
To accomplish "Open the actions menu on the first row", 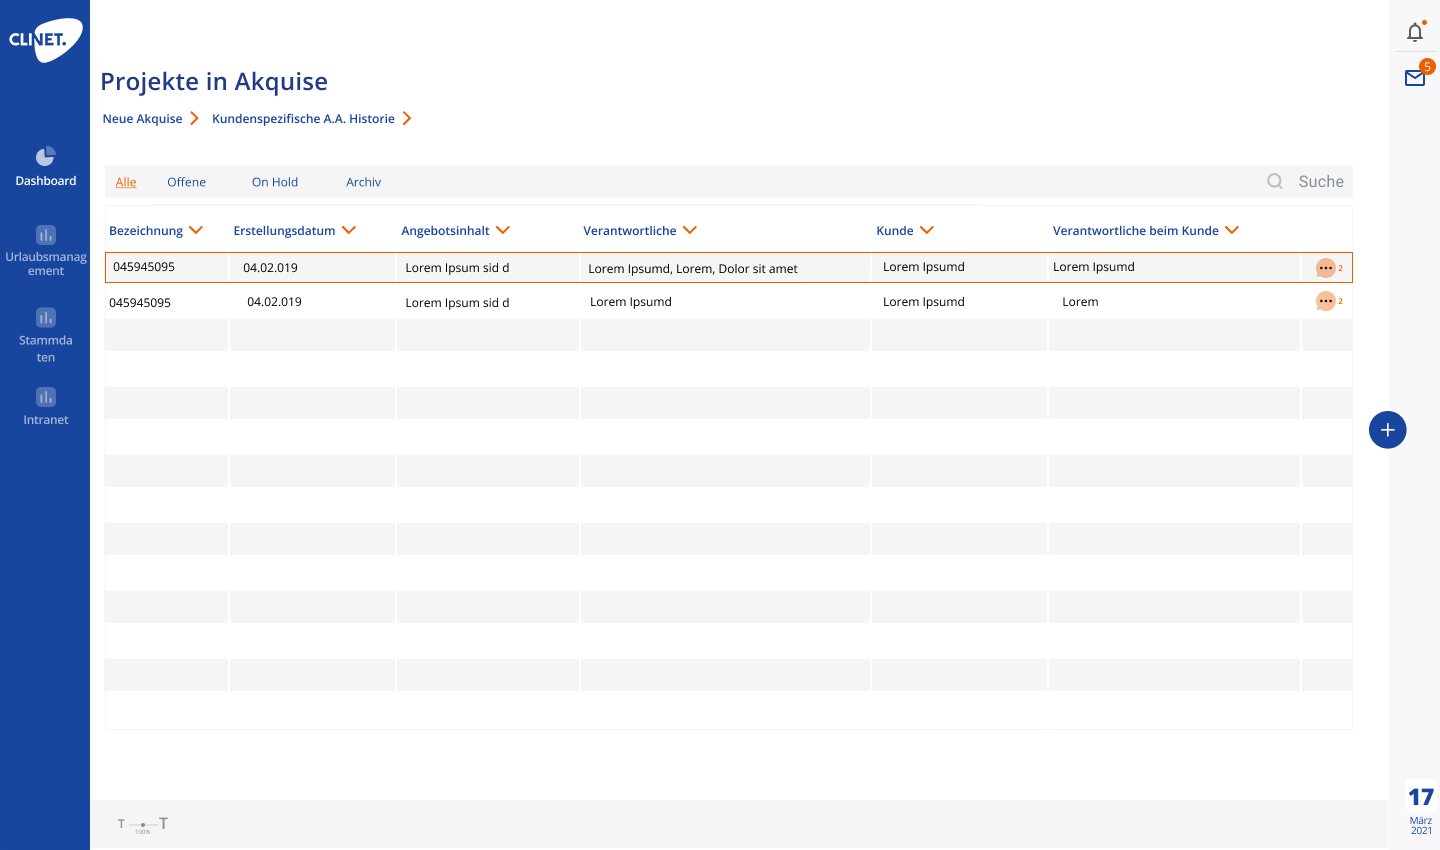I will 1325,268.
